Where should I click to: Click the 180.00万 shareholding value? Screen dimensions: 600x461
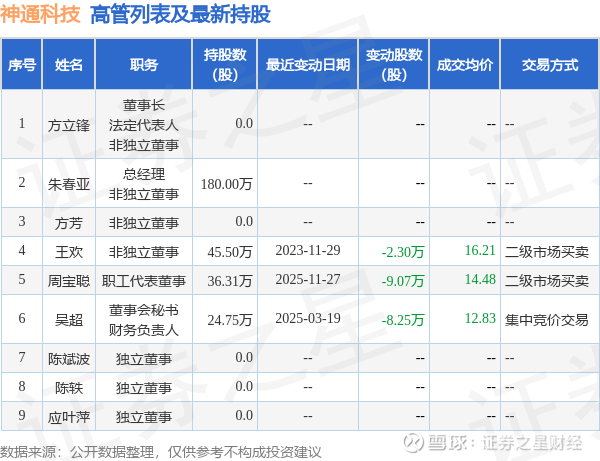(x=227, y=184)
